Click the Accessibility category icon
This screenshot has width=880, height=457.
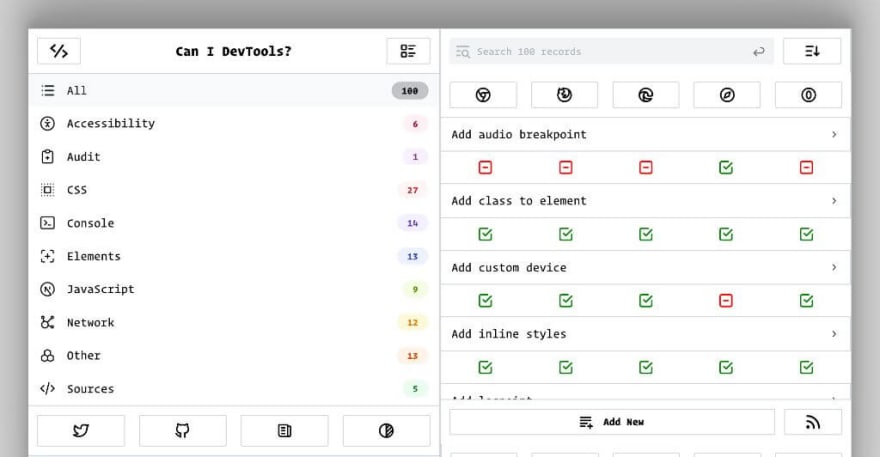(x=48, y=124)
